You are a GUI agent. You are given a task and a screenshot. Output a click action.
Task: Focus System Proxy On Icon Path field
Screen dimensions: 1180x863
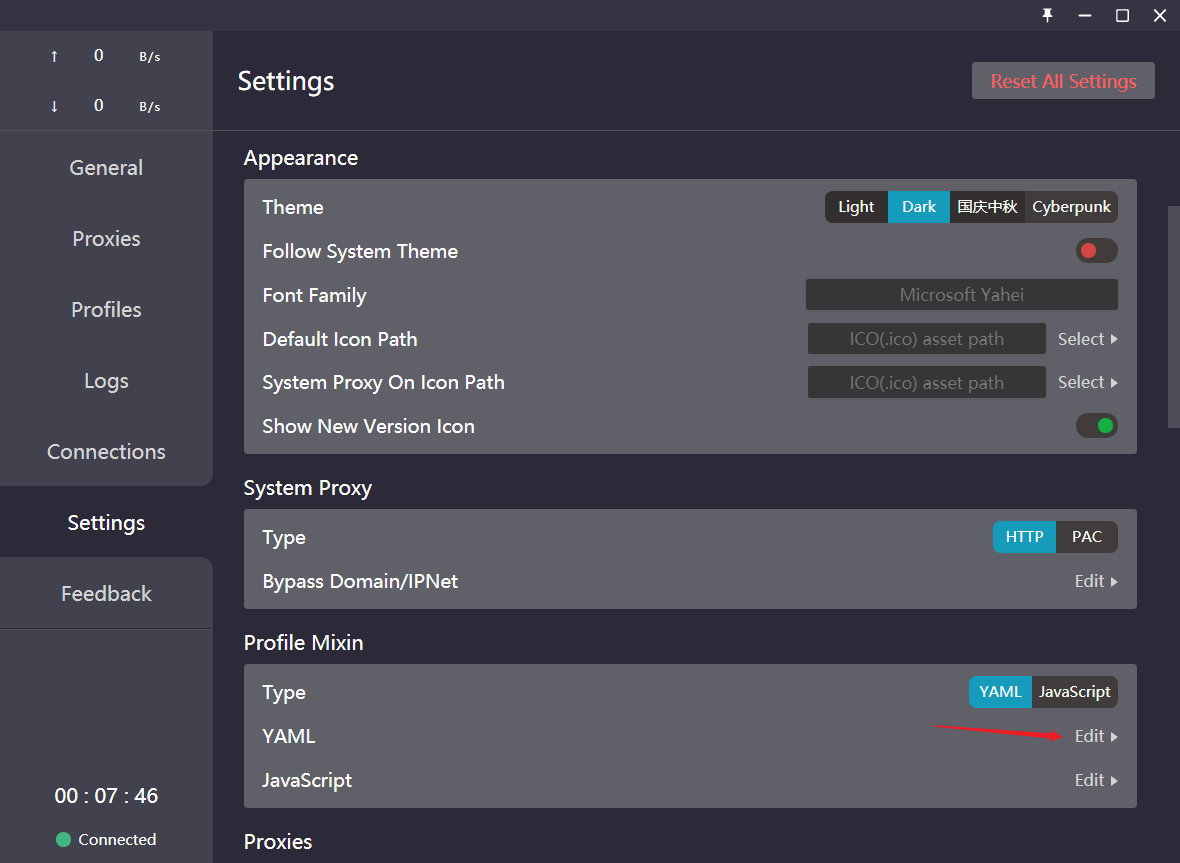(926, 382)
